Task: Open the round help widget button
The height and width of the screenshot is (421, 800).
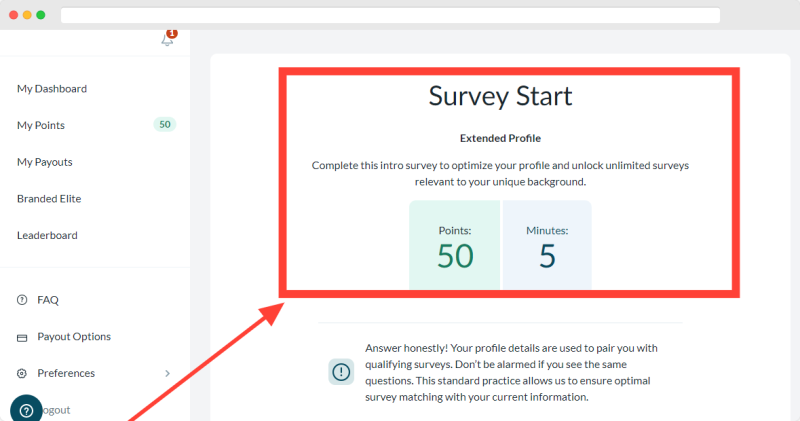Action: click(x=26, y=410)
